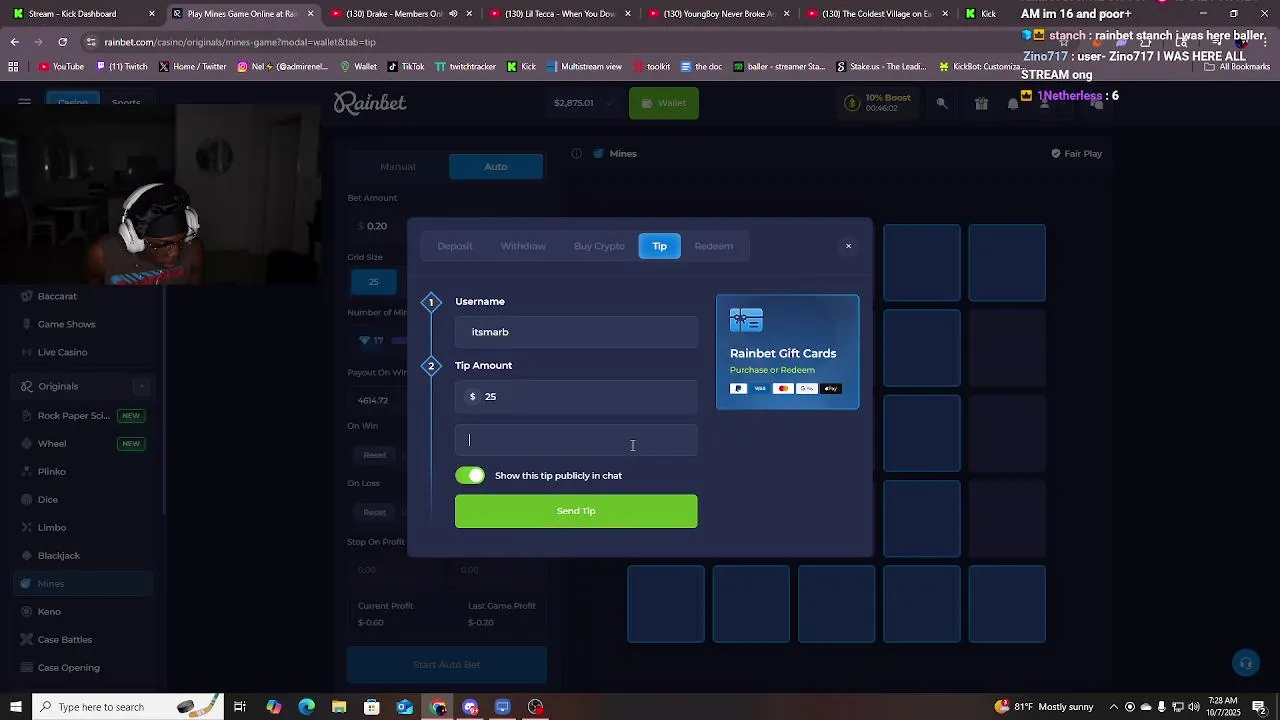1280x720 pixels.
Task: Select the Sports tab in sidebar
Action: pos(126,102)
